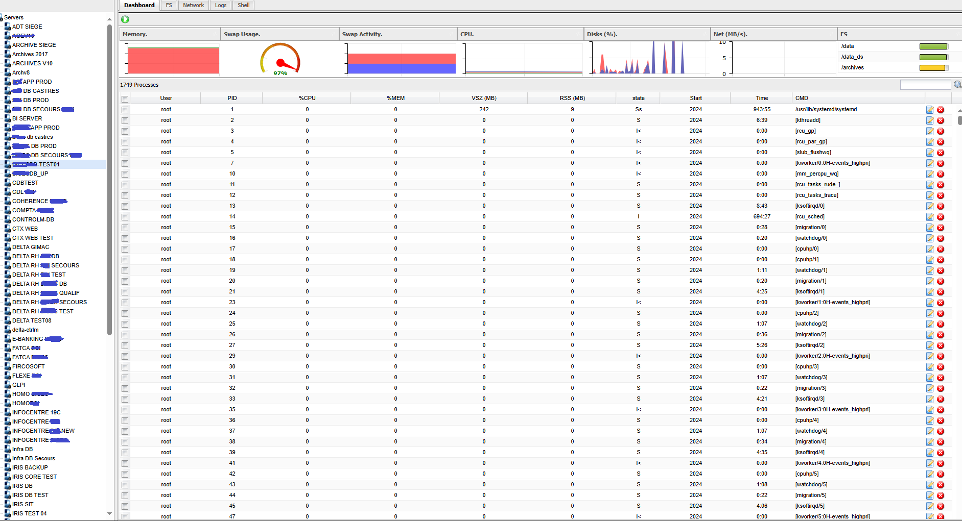Kill the kthreadd process with red icon
The image size is (962, 521).
click(x=940, y=119)
